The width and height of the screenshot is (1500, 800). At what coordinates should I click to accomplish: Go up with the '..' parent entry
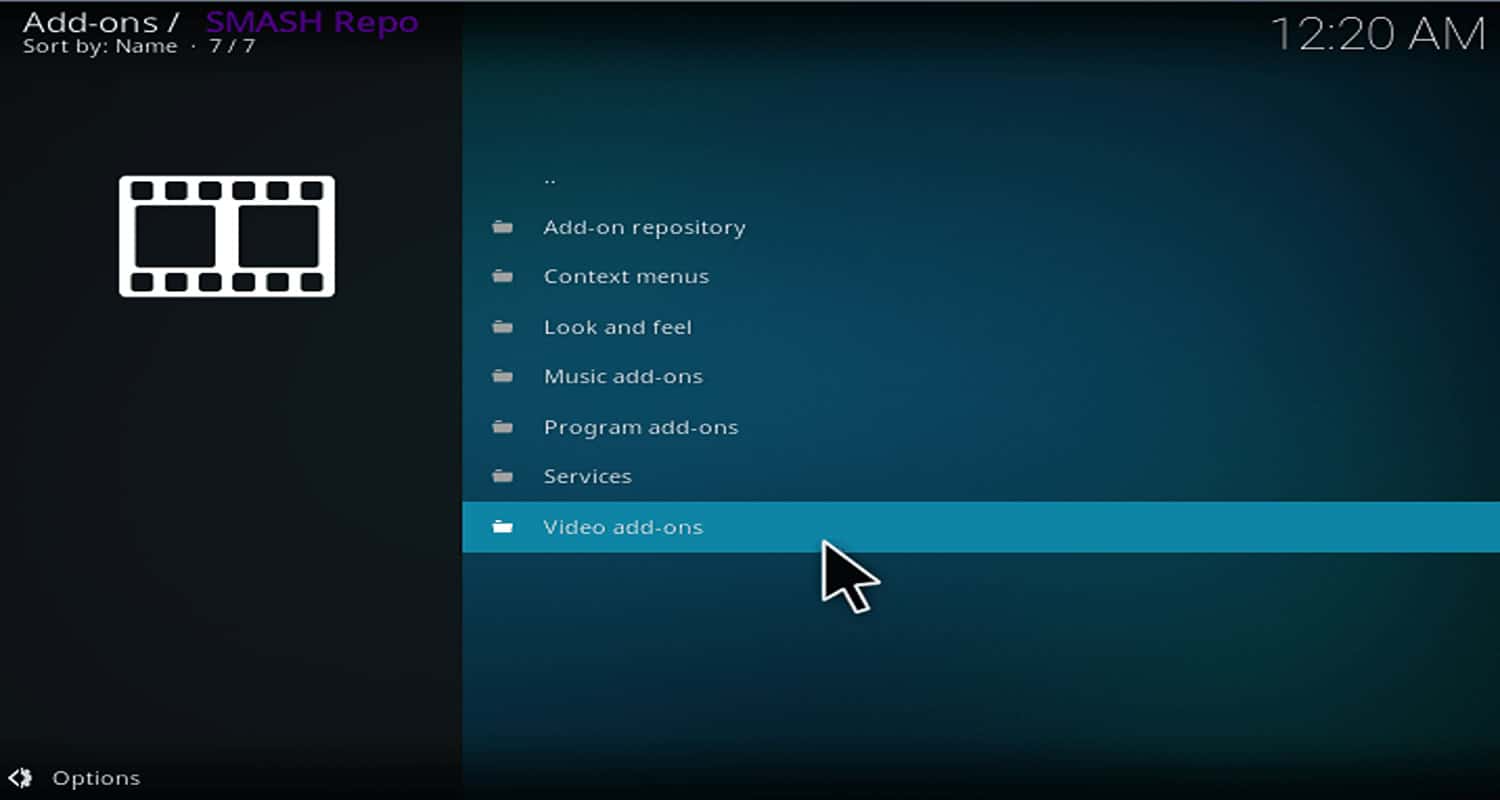(980, 180)
